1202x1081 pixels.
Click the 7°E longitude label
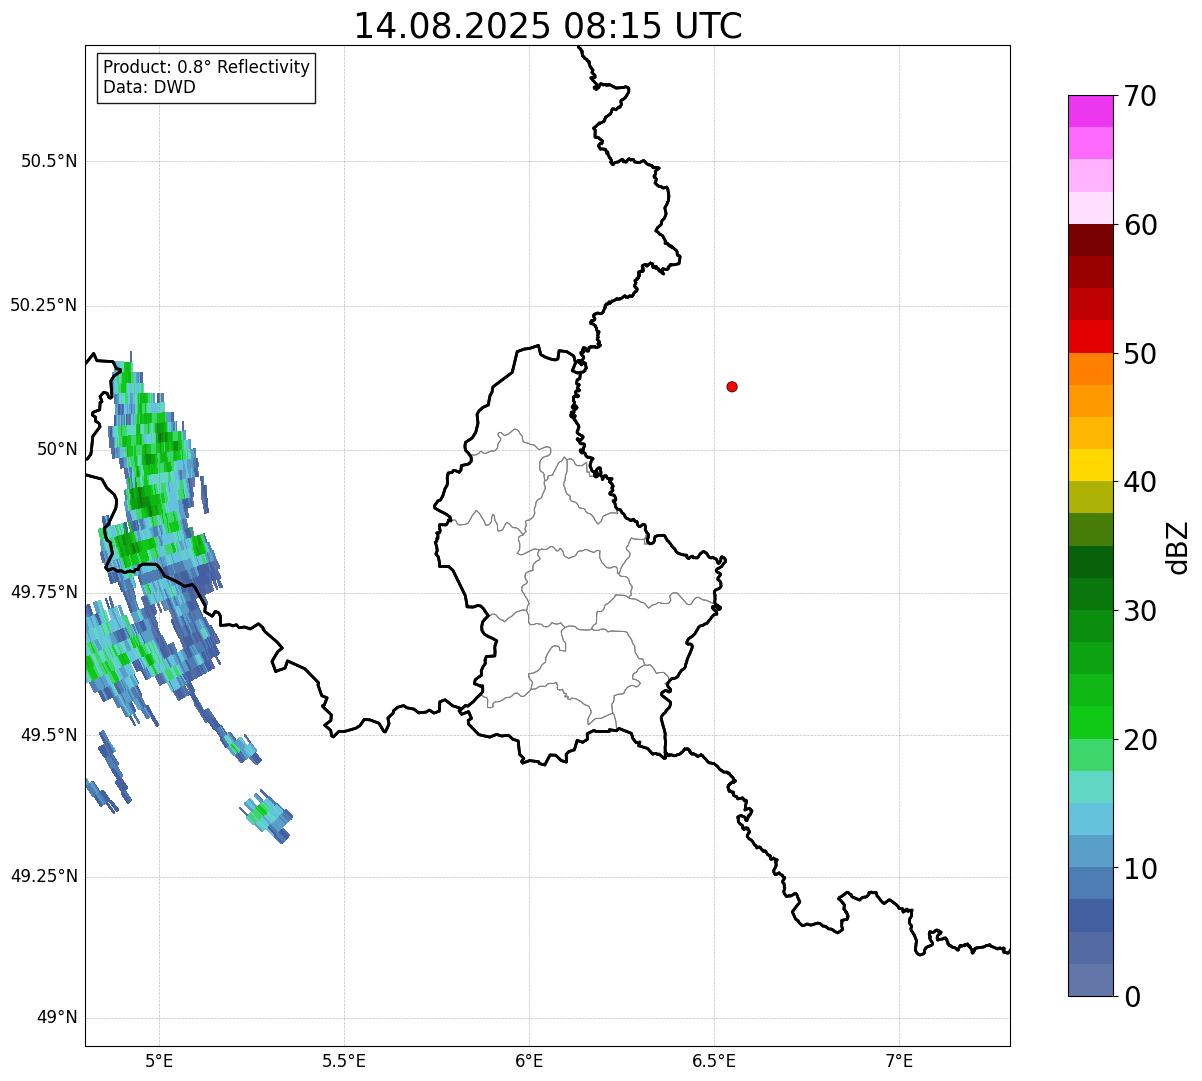tap(899, 1060)
